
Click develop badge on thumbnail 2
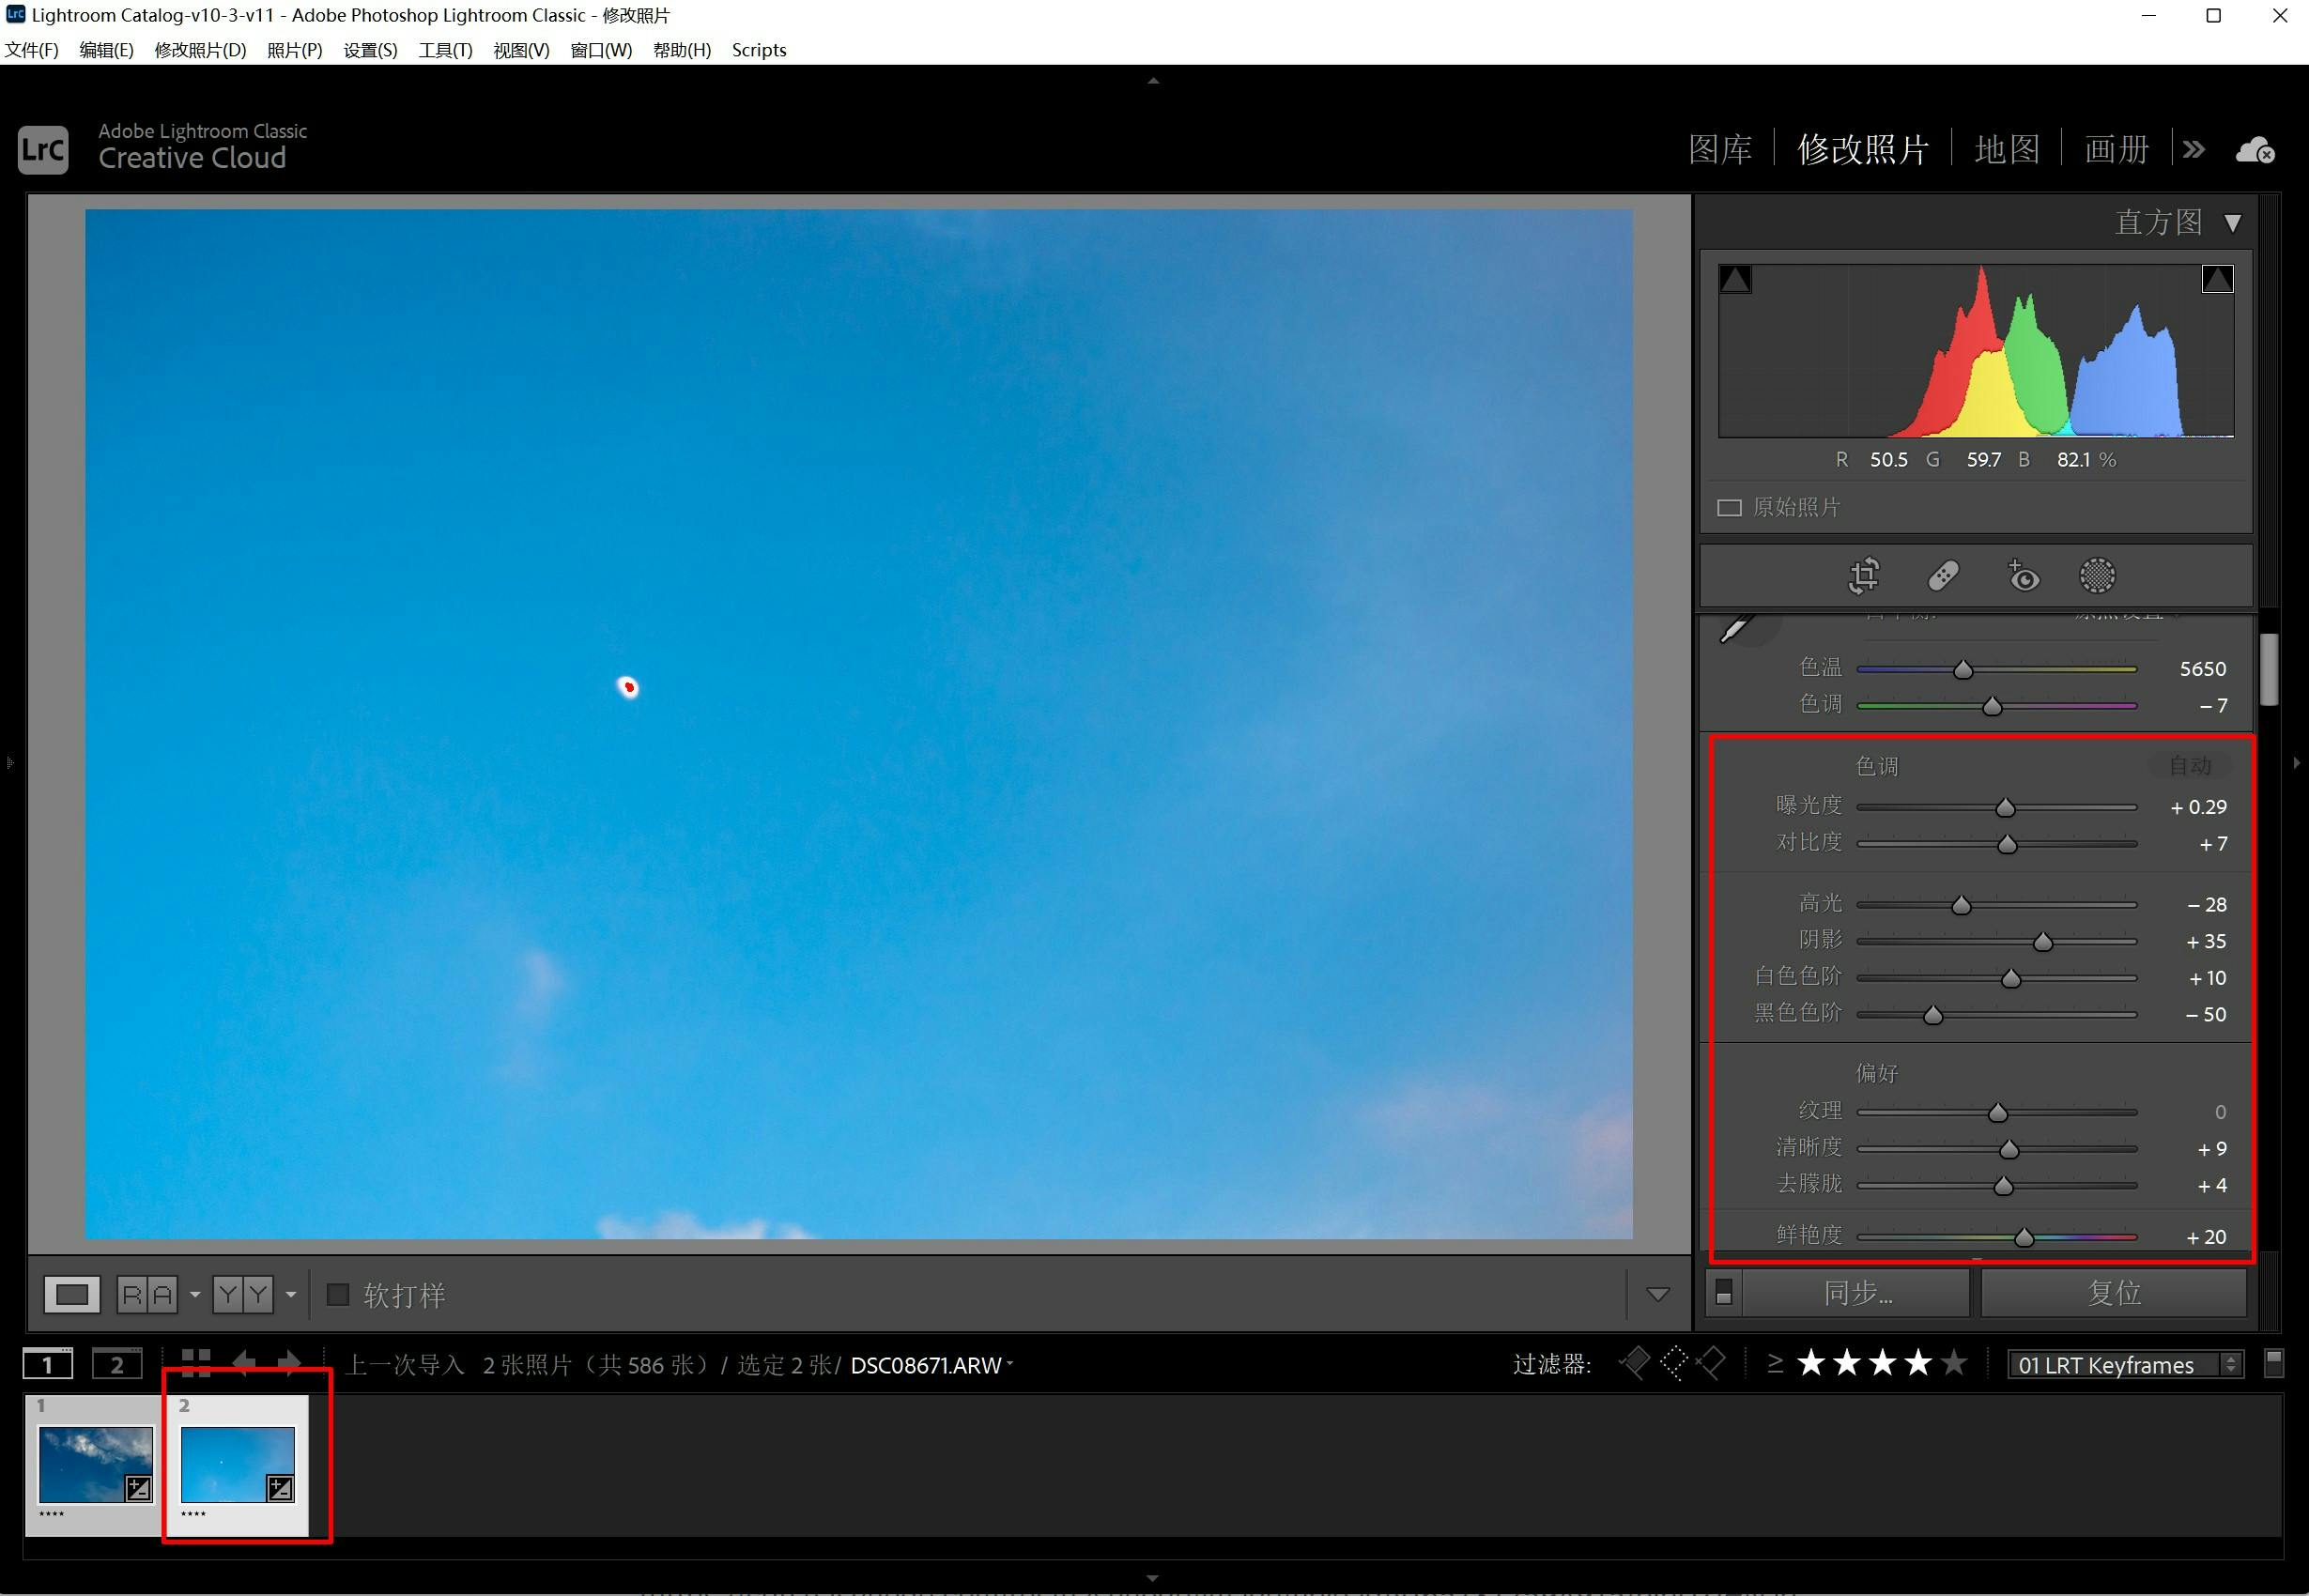click(281, 1488)
